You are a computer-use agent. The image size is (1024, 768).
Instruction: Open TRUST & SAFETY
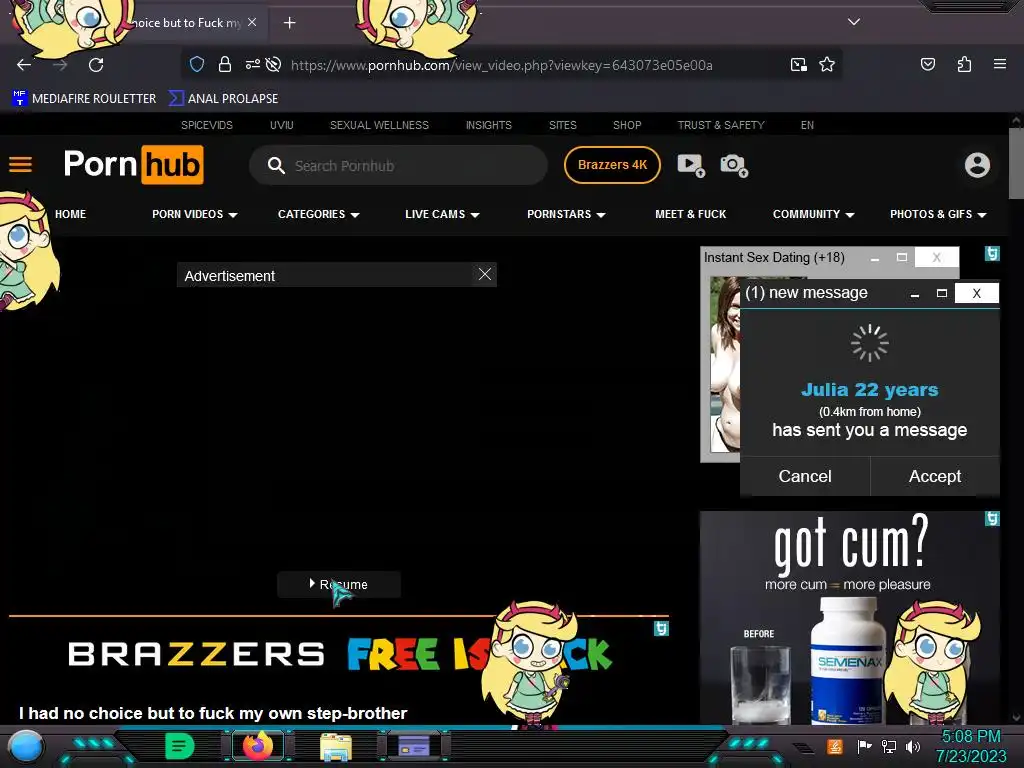[x=721, y=125]
